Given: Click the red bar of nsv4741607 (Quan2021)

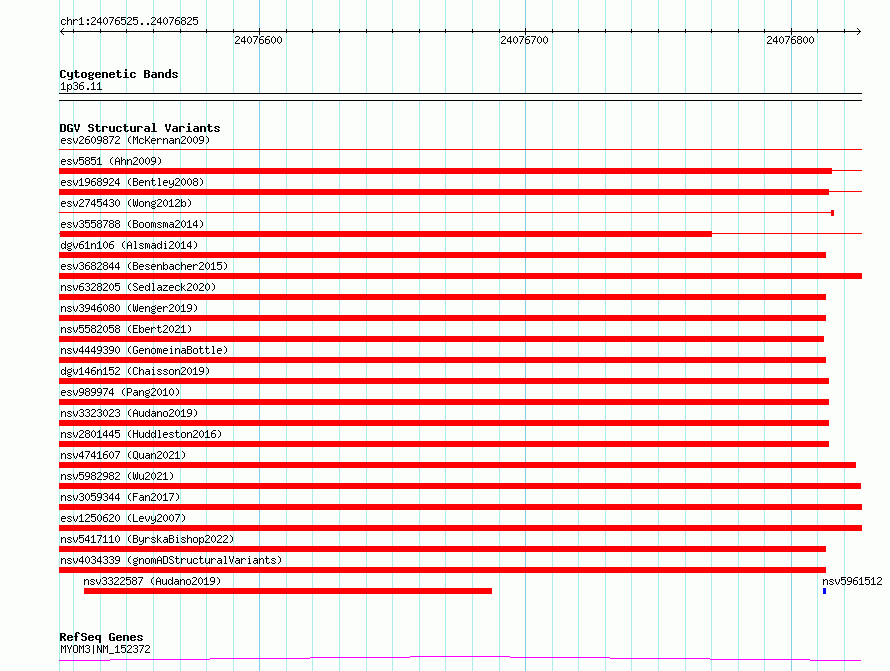Looking at the screenshot, I should 457,465.
